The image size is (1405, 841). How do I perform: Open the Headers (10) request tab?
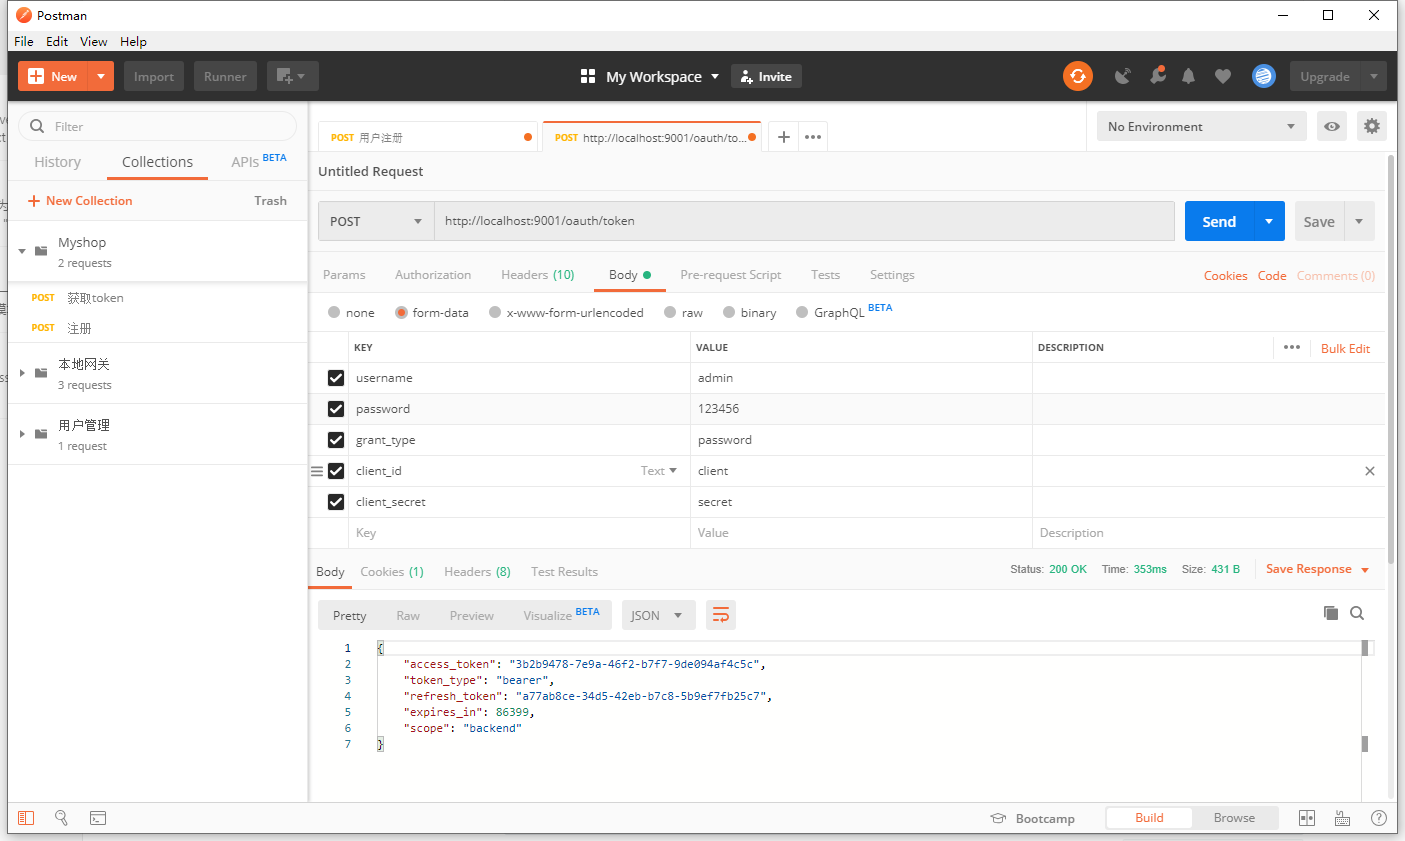pyautogui.click(x=538, y=275)
